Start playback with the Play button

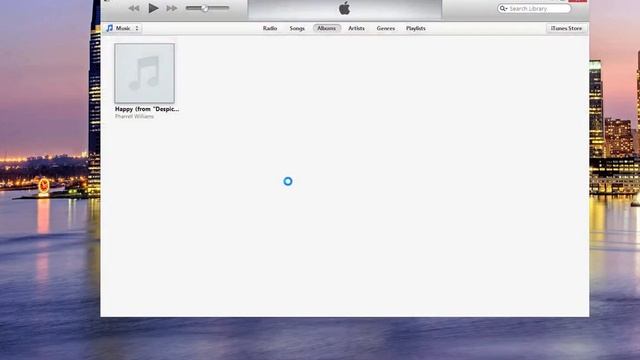click(x=153, y=8)
